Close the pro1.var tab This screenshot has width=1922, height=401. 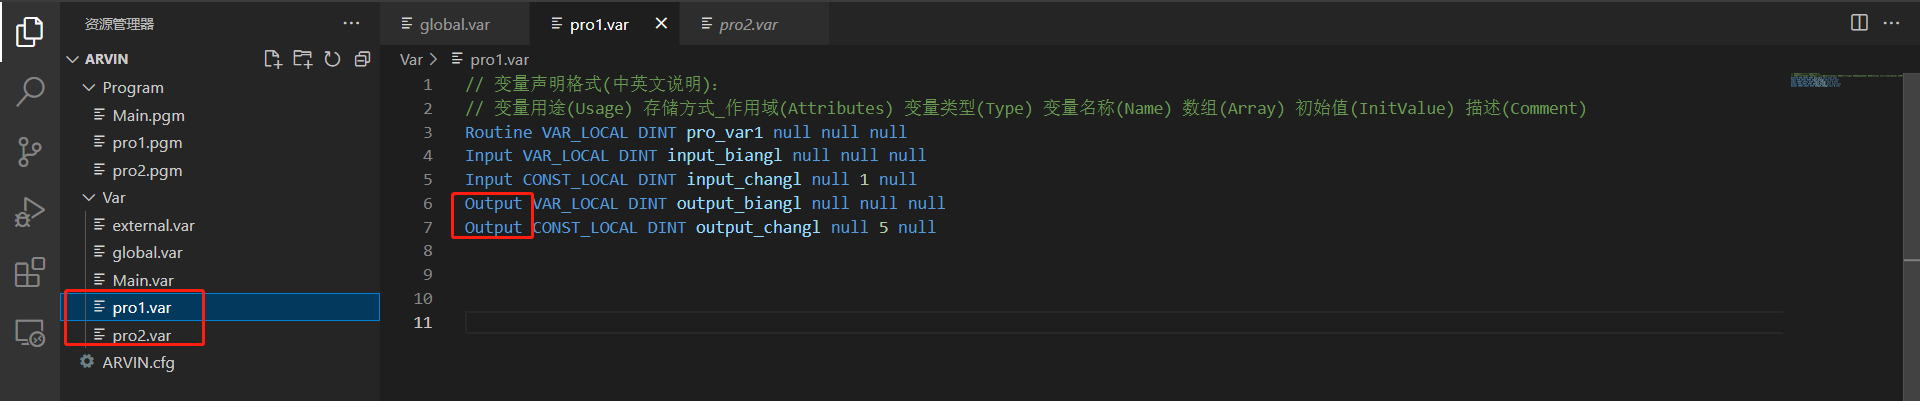(661, 23)
